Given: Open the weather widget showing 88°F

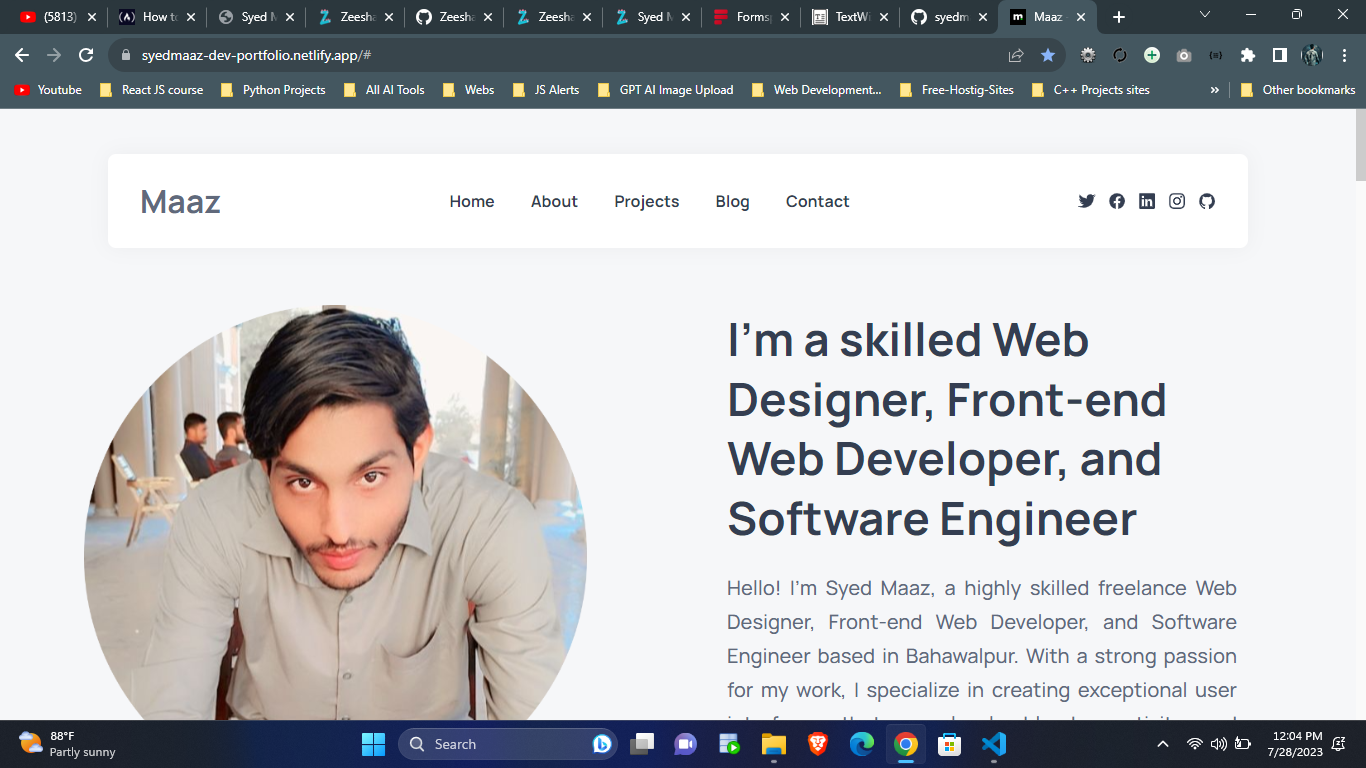Looking at the screenshot, I should 68,744.
